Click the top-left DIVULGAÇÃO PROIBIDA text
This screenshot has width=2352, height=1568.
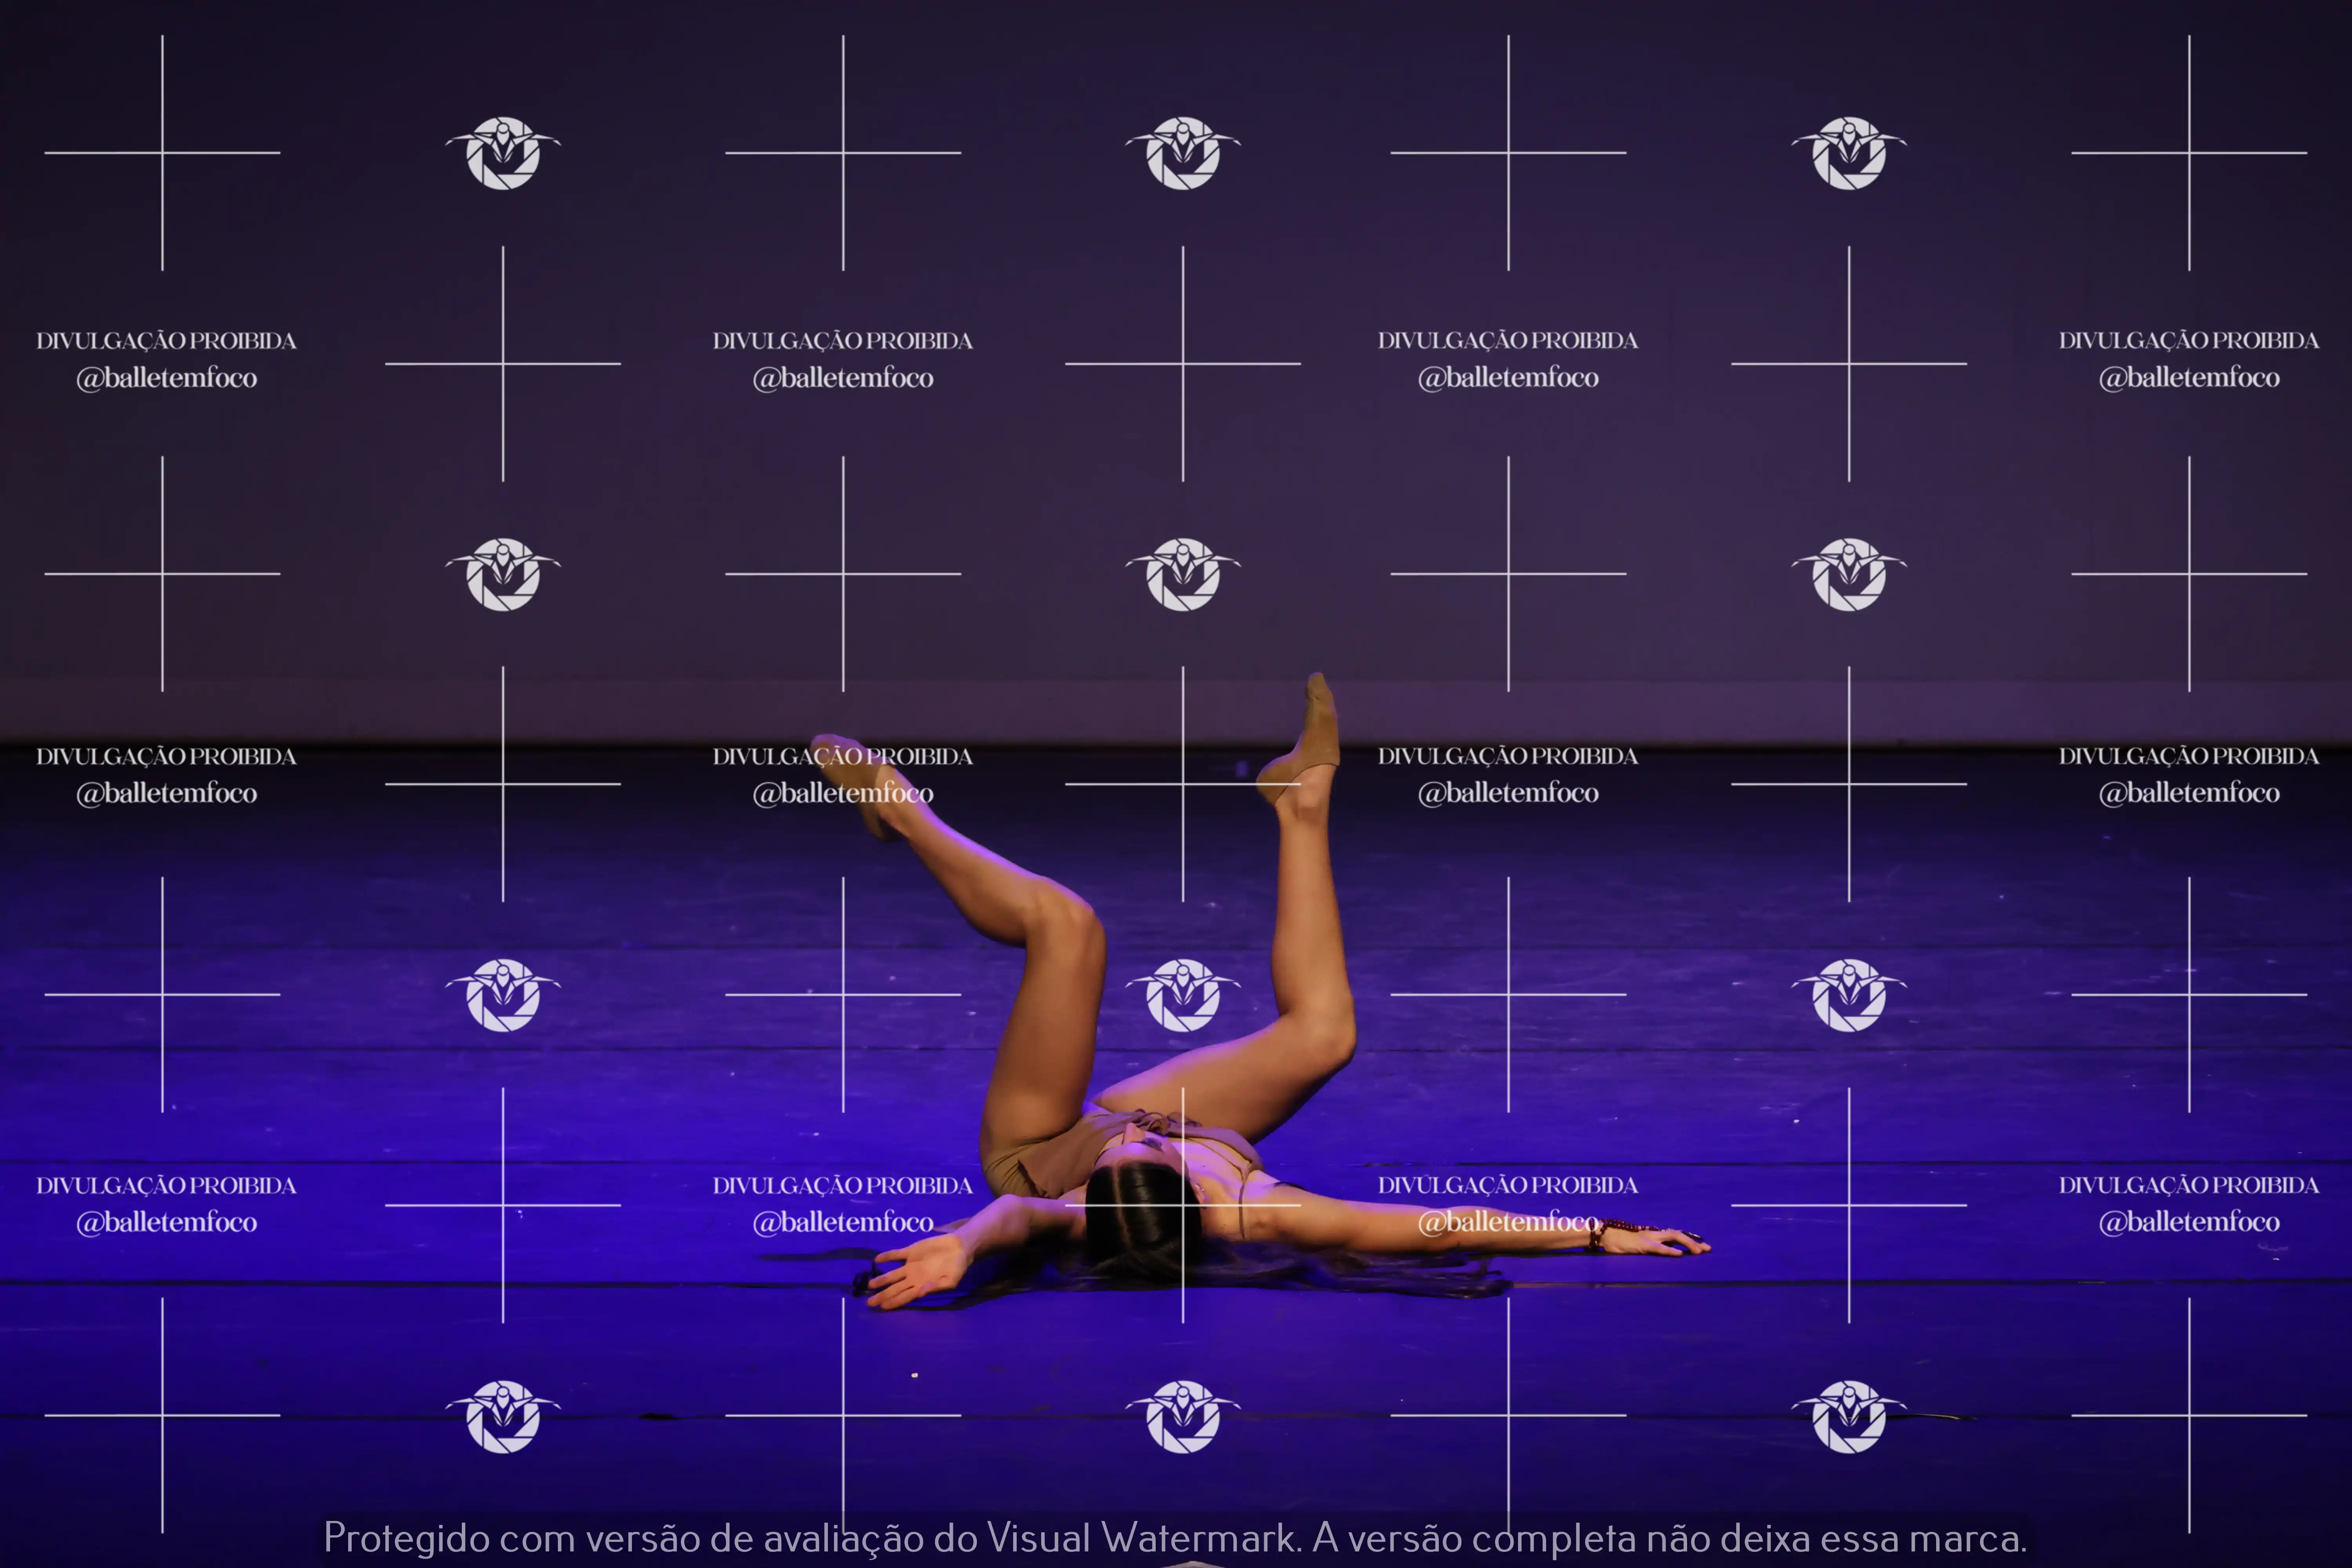pyautogui.click(x=166, y=341)
